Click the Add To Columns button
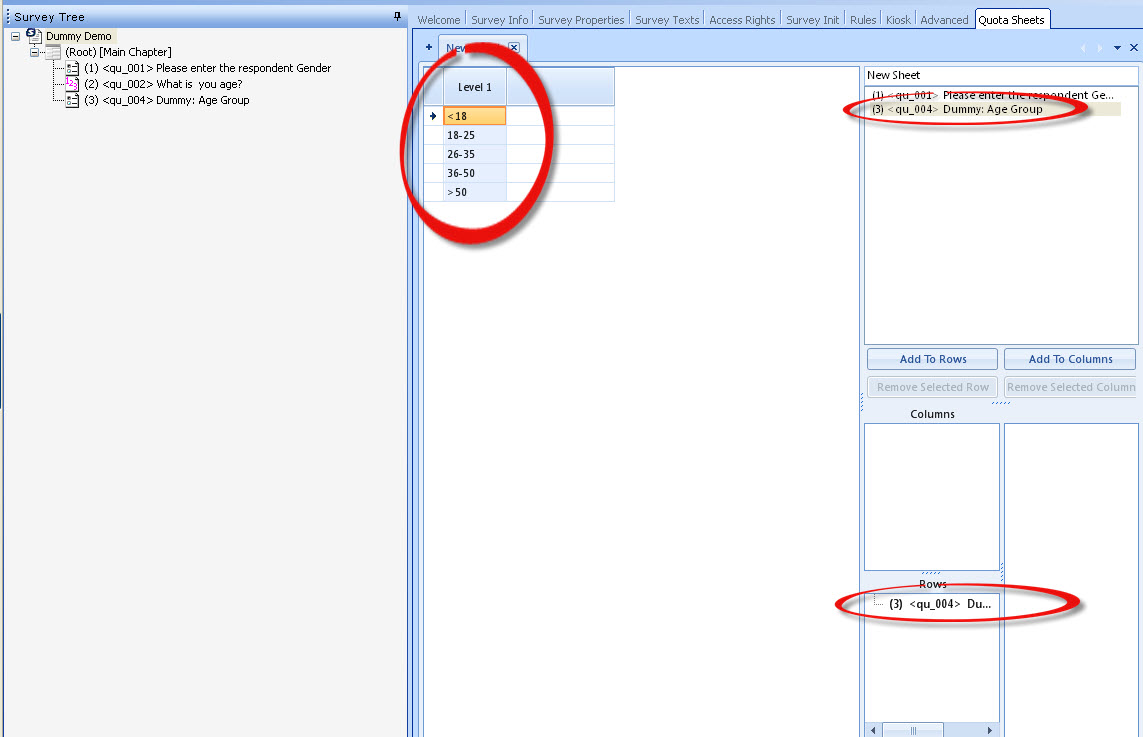This screenshot has height=737, width=1143. [x=1070, y=359]
